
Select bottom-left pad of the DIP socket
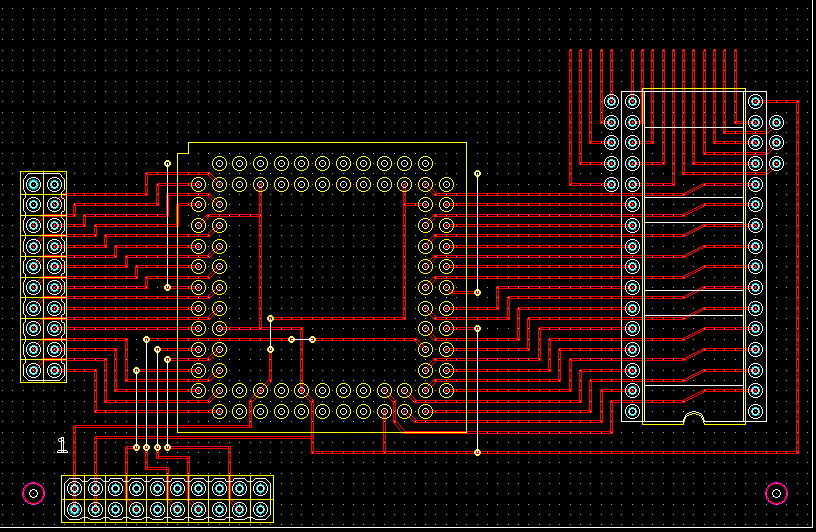coord(632,411)
